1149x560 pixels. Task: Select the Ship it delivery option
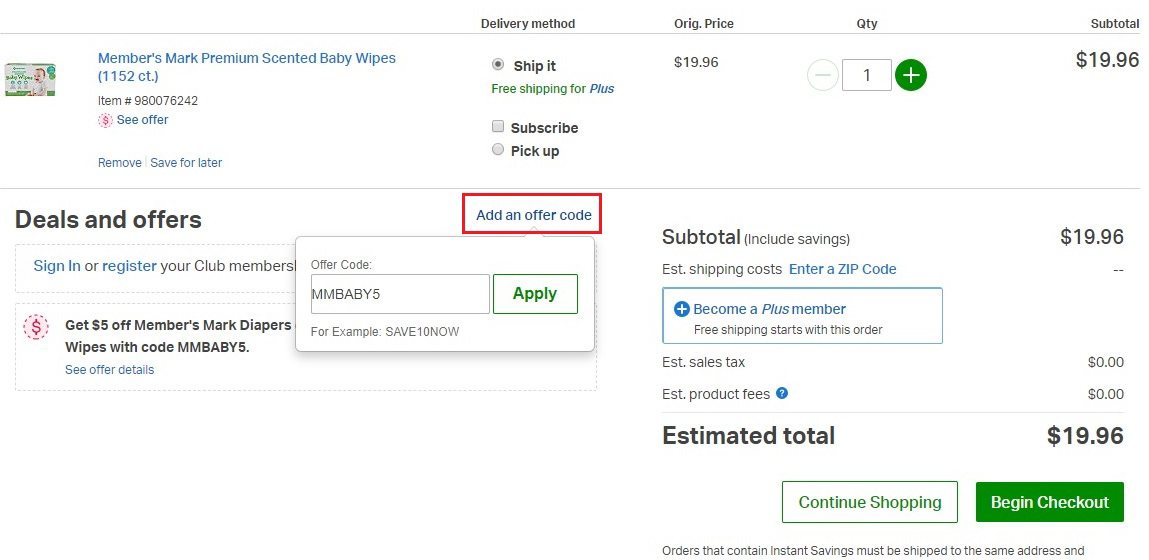498,64
